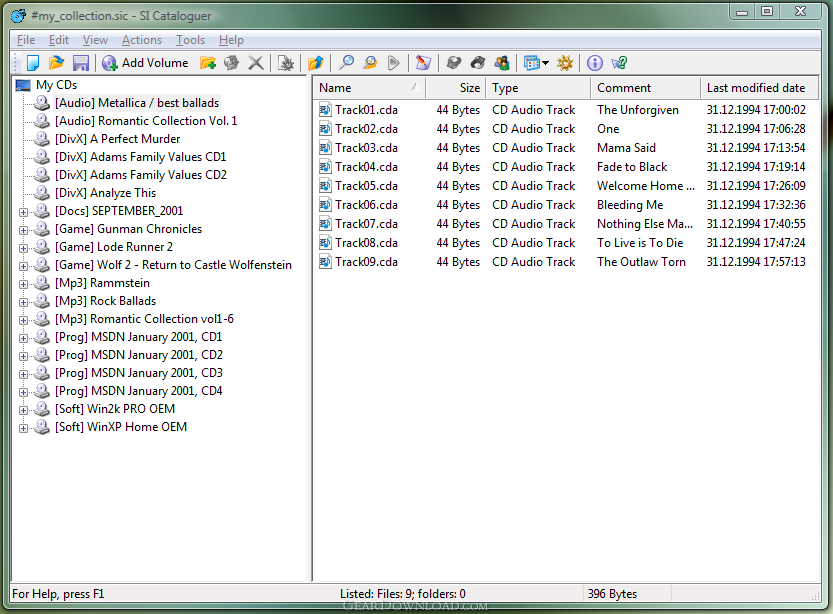Open the Actions menu
Screen dimensions: 833x614
141,40
